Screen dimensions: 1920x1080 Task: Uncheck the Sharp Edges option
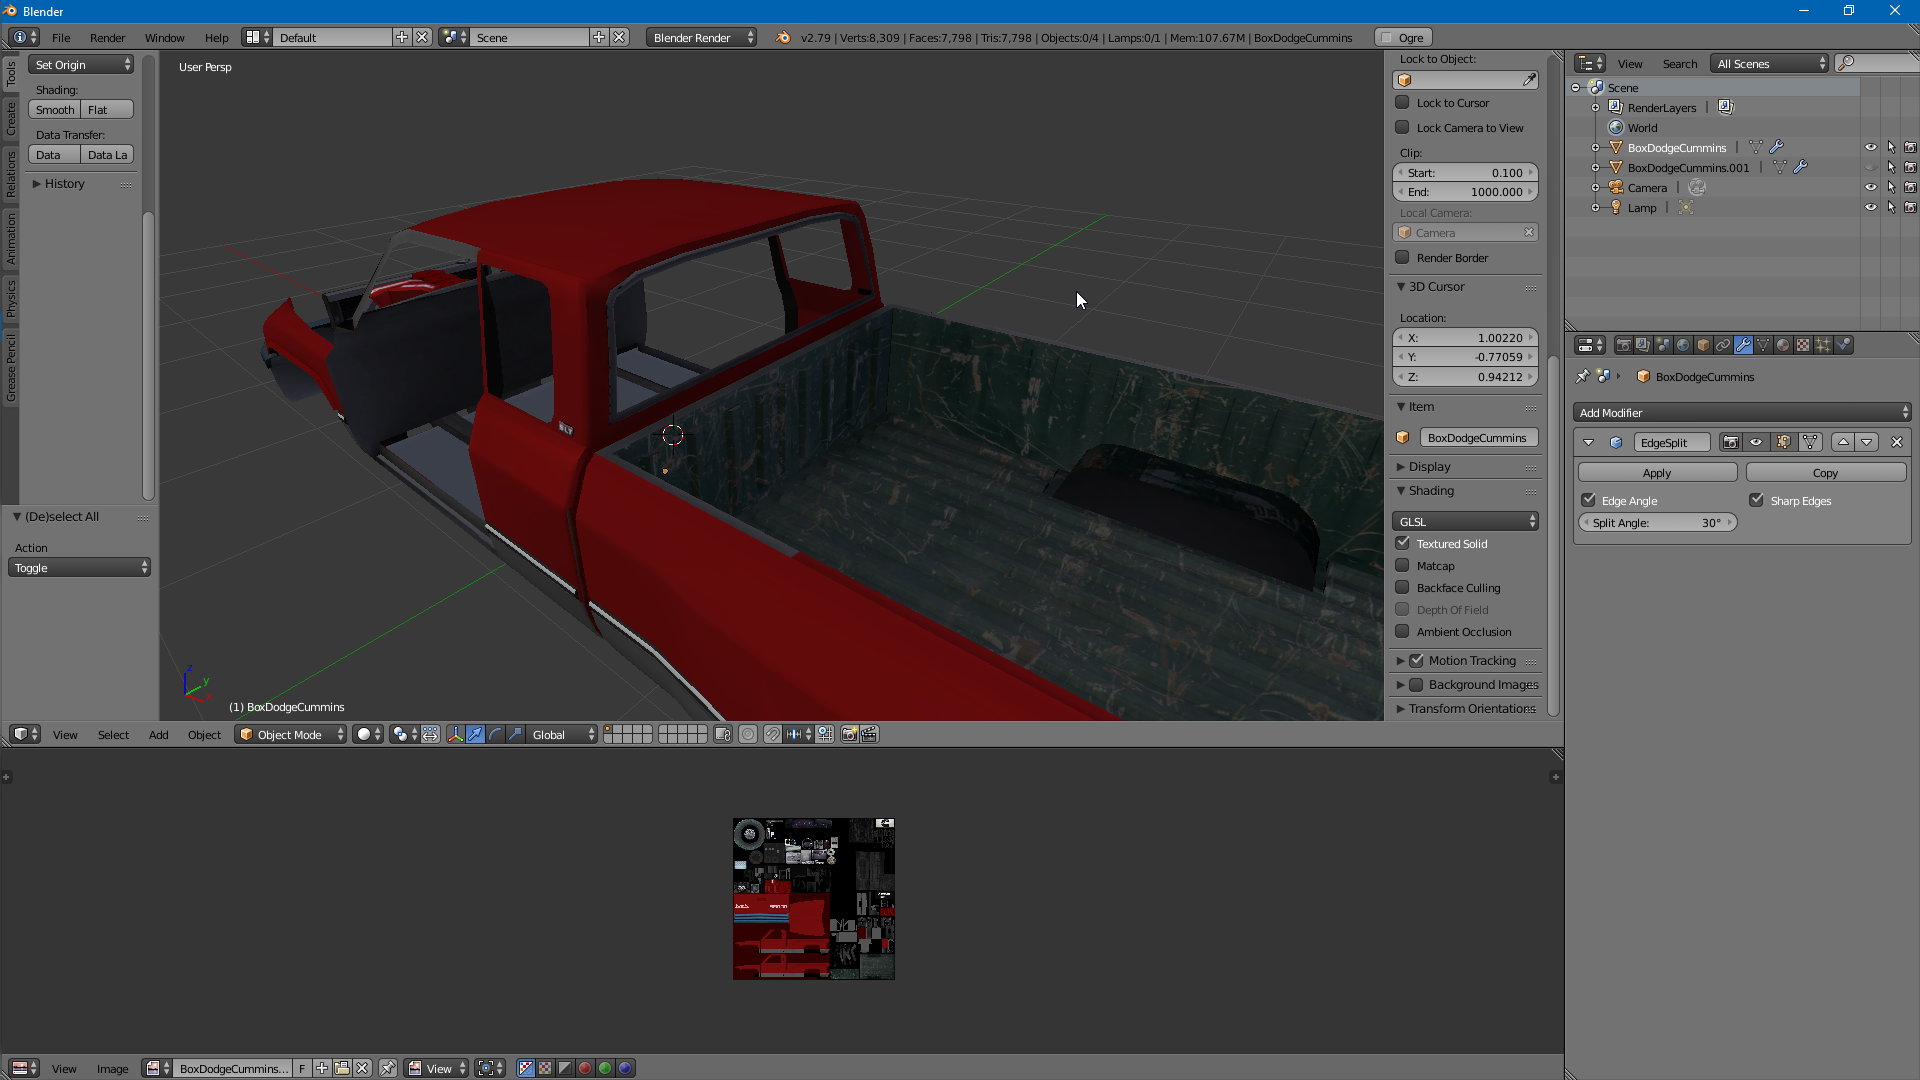tap(1756, 500)
